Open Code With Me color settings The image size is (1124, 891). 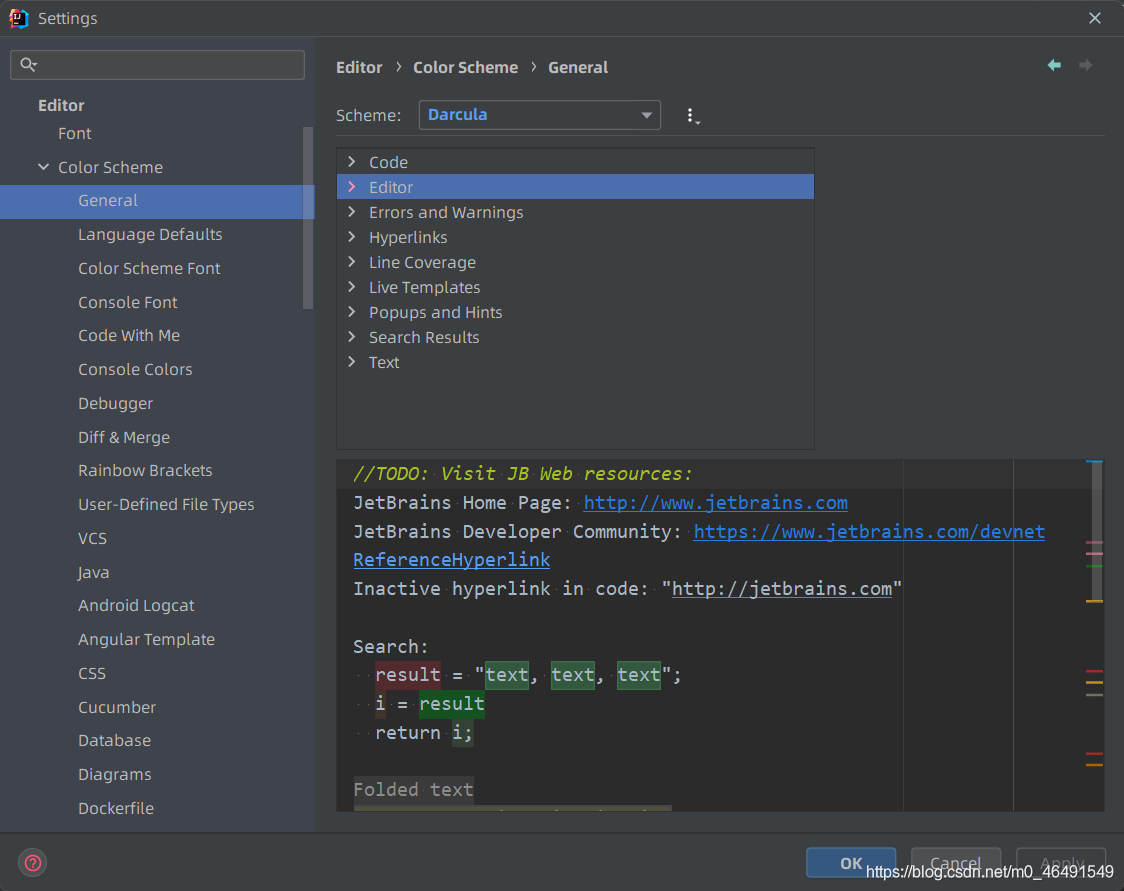click(129, 335)
